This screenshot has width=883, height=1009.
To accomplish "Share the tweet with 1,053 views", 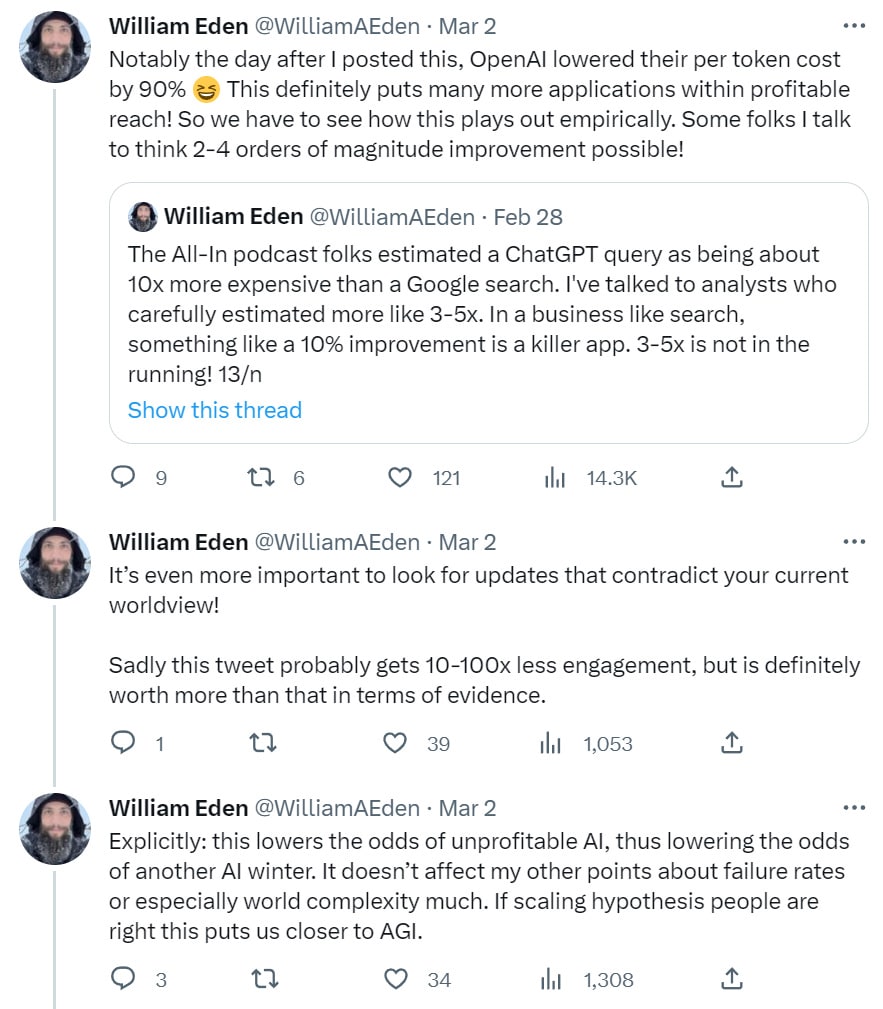I will tap(732, 743).
